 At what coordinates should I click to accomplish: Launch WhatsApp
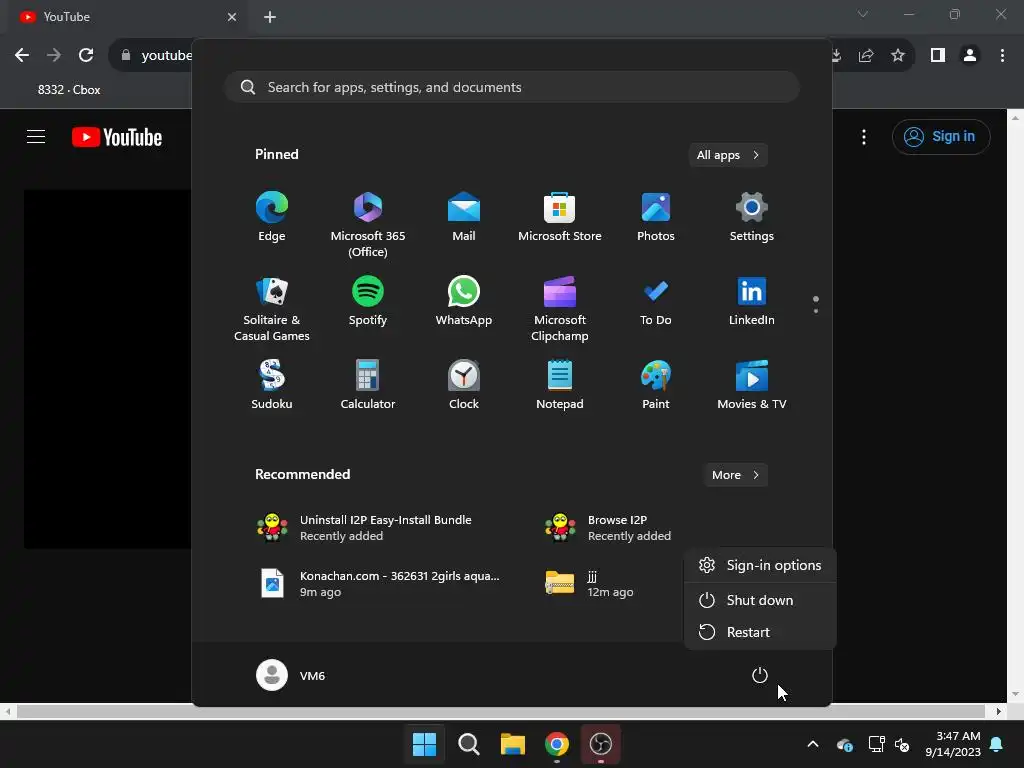click(x=464, y=301)
